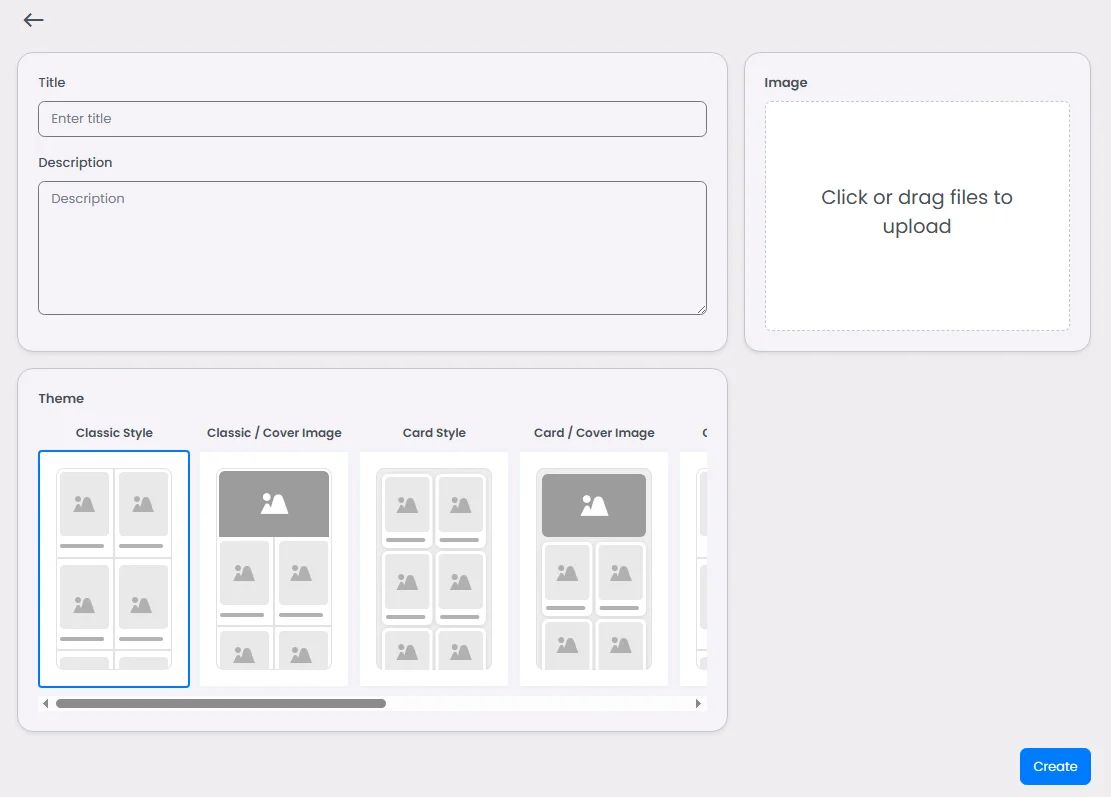Click the horizontal theme scrollbar thumb
Image resolution: width=1111 pixels, height=797 pixels.
pos(221,703)
